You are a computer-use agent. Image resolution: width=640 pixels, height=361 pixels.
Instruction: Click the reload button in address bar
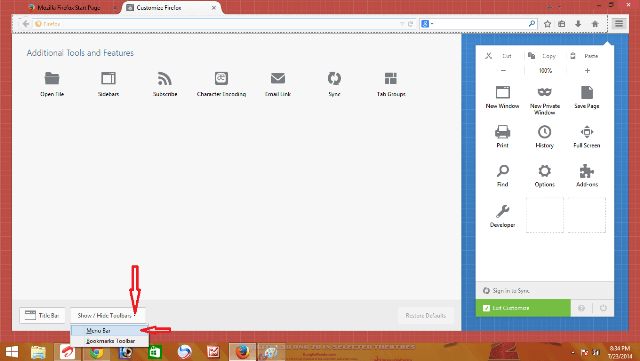point(411,24)
